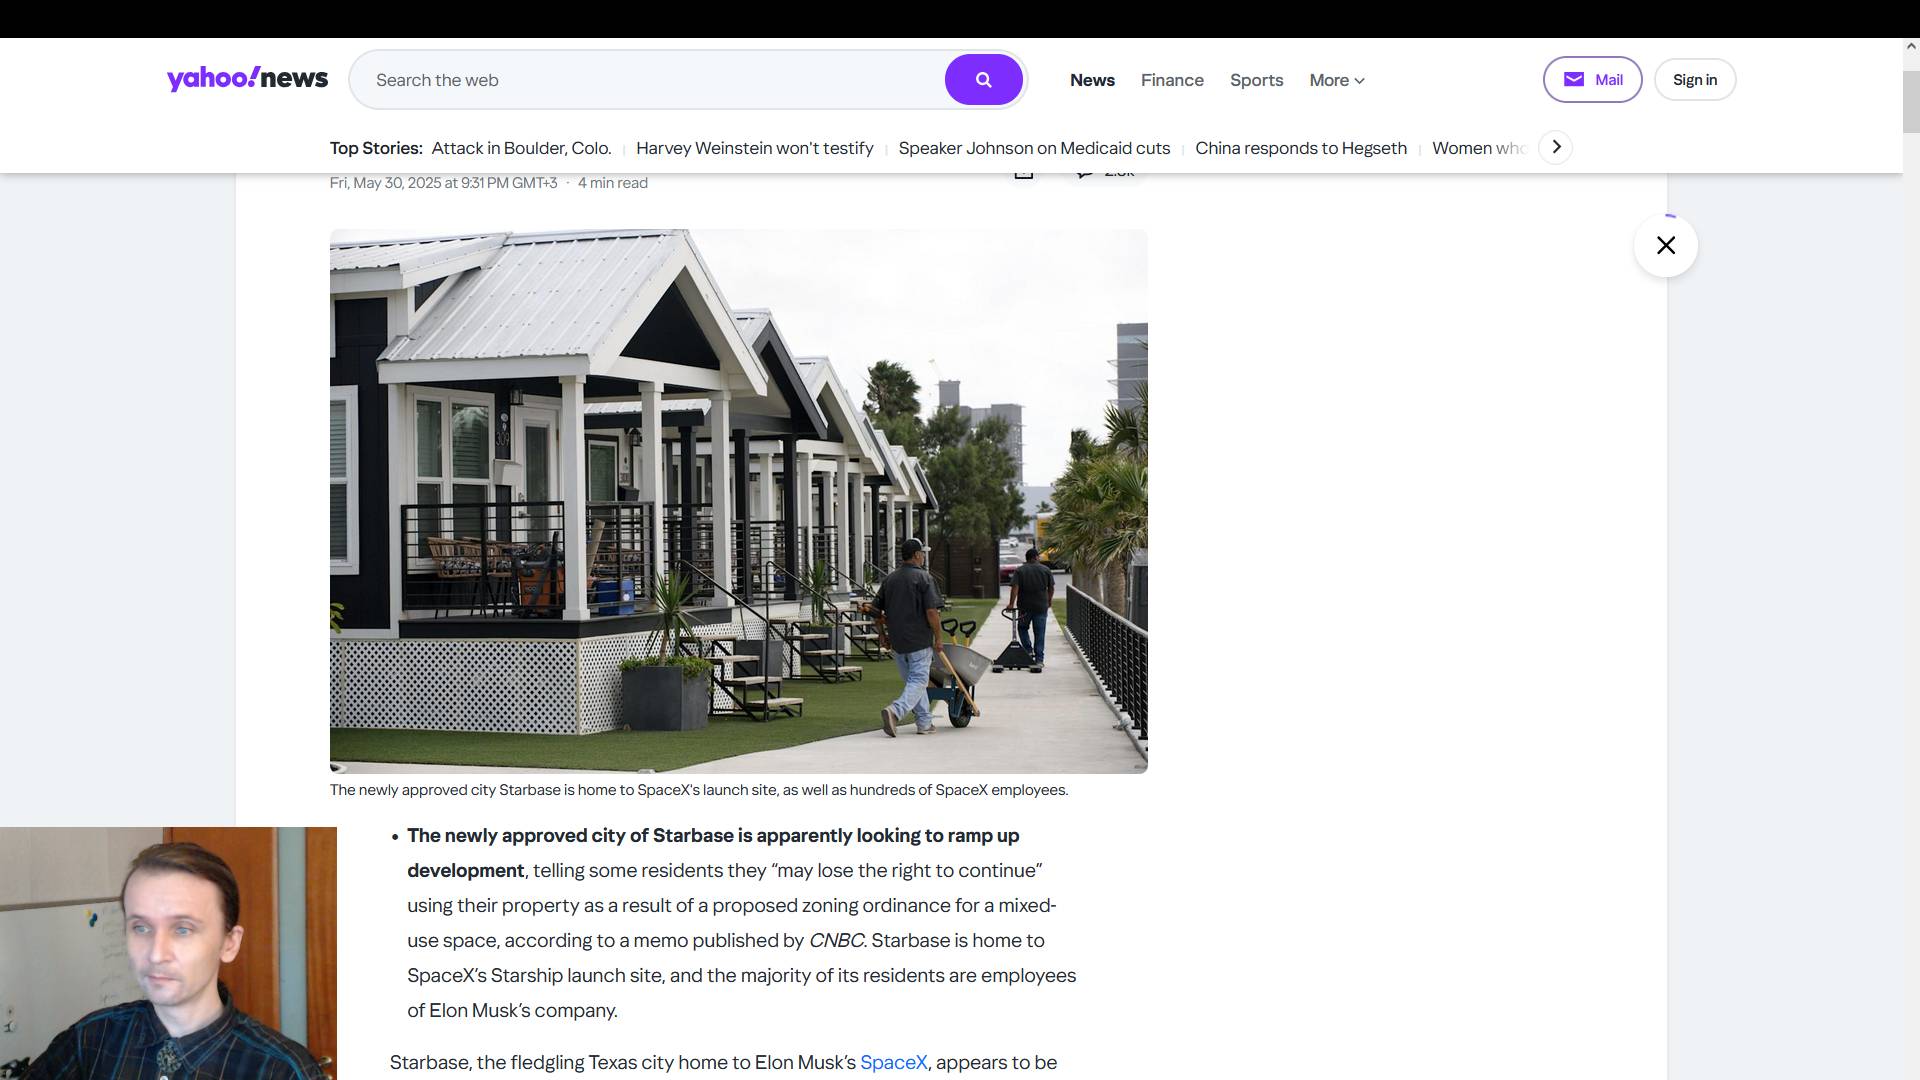
Task: Click the Sign in button
Action: coord(1695,80)
